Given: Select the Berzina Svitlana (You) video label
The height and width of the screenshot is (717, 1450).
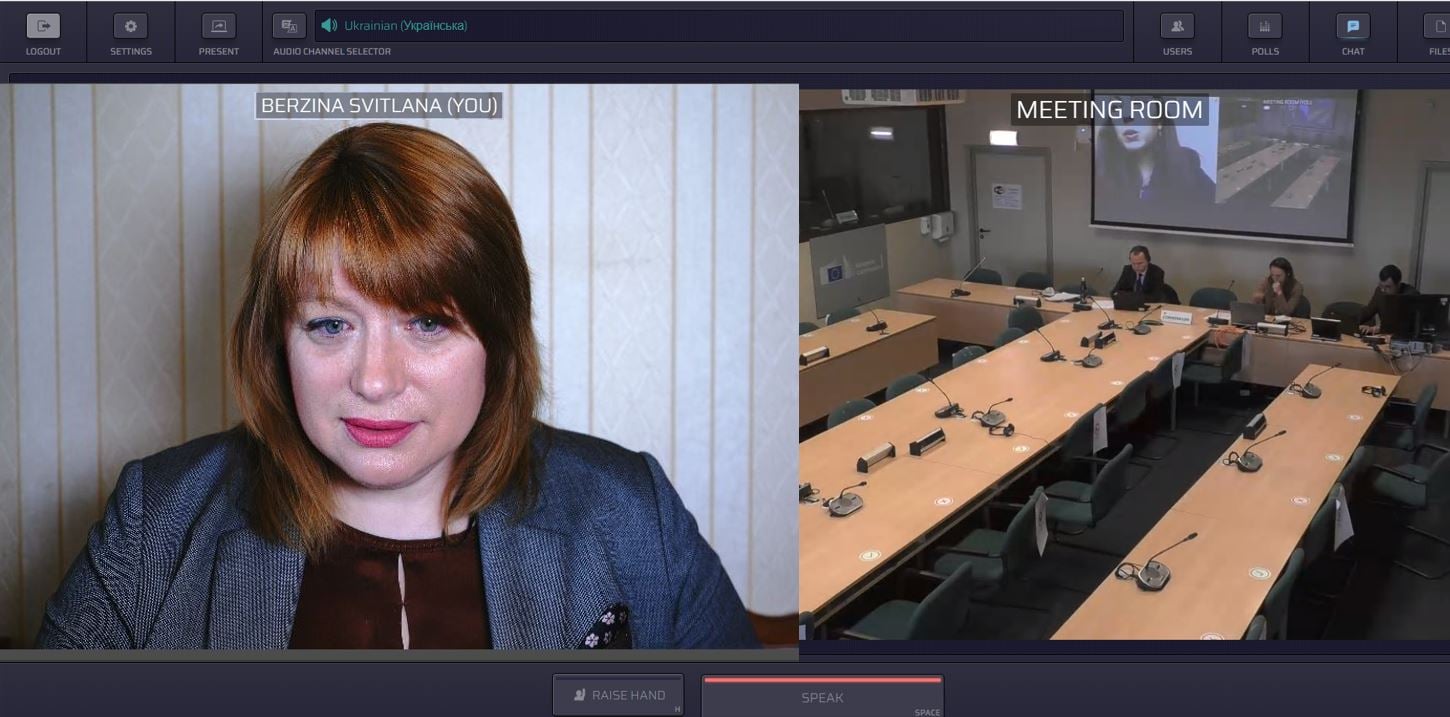Looking at the screenshot, I should [380, 105].
